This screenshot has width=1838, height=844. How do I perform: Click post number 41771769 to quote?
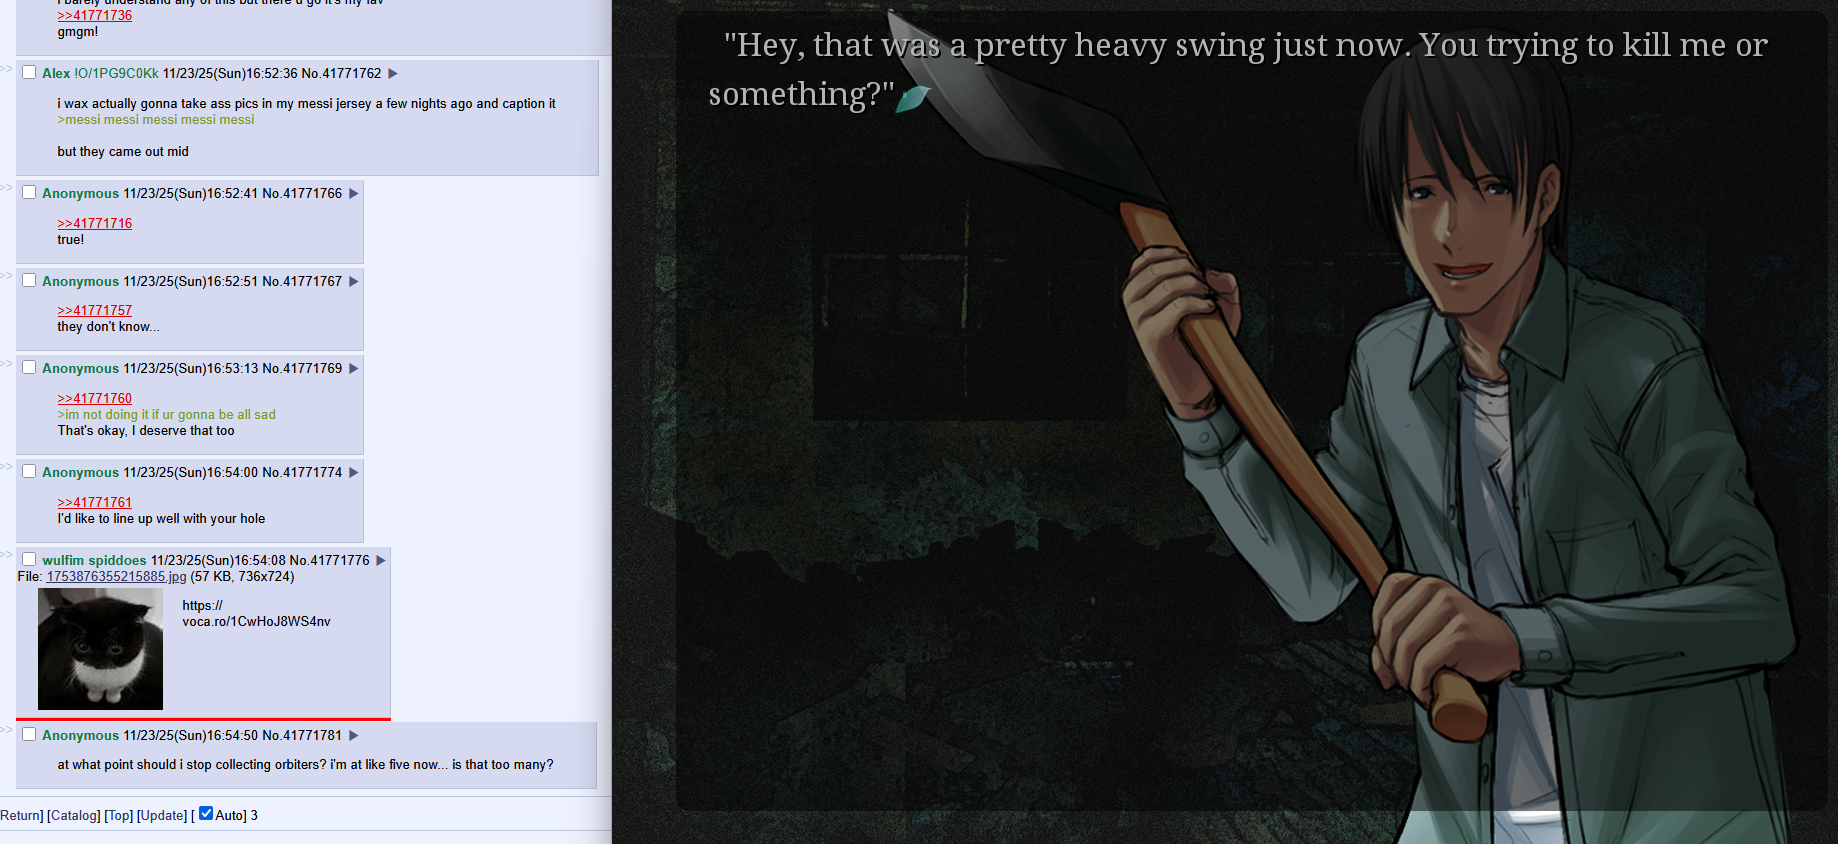point(313,368)
